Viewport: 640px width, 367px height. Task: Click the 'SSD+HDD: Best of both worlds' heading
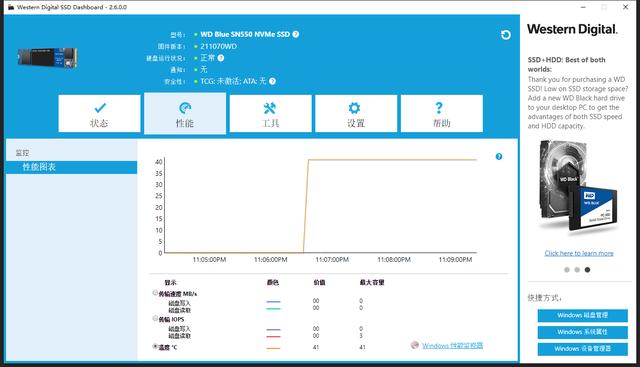click(567, 65)
